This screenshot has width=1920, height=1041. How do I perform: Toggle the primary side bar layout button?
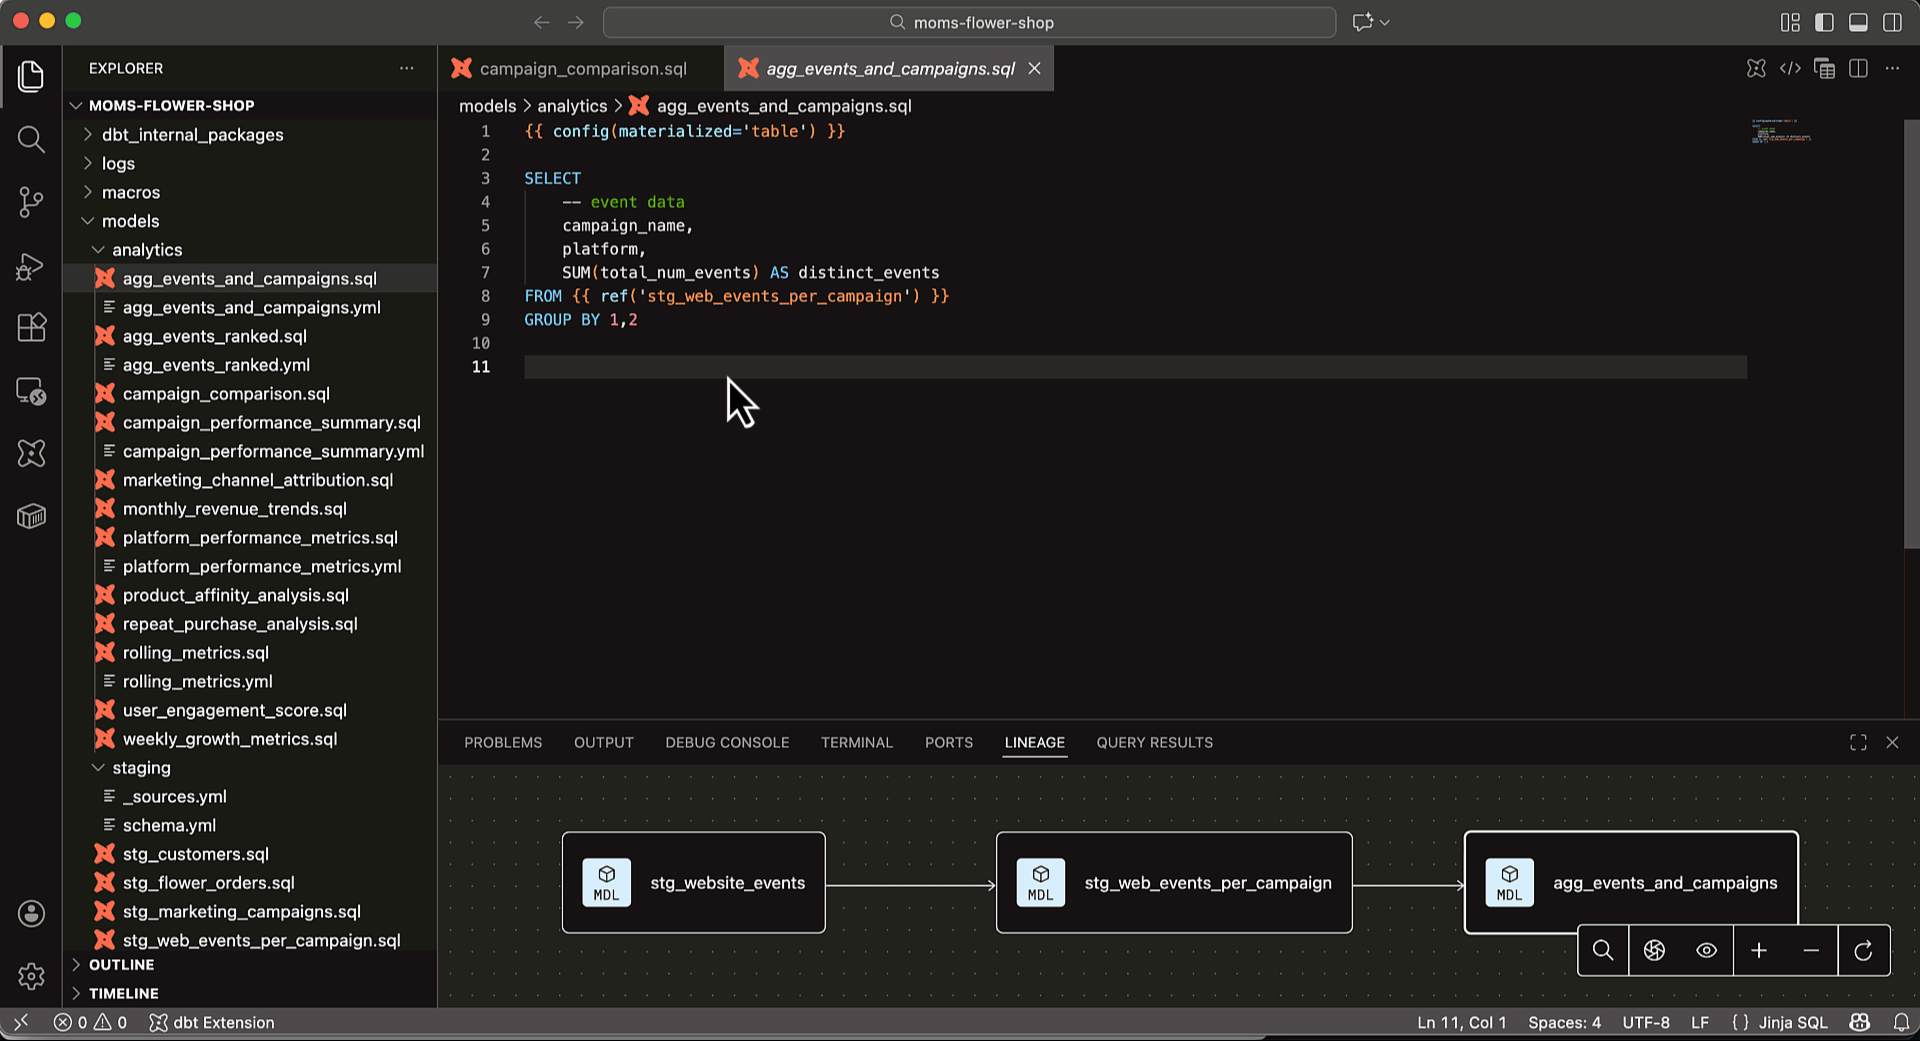[1824, 22]
